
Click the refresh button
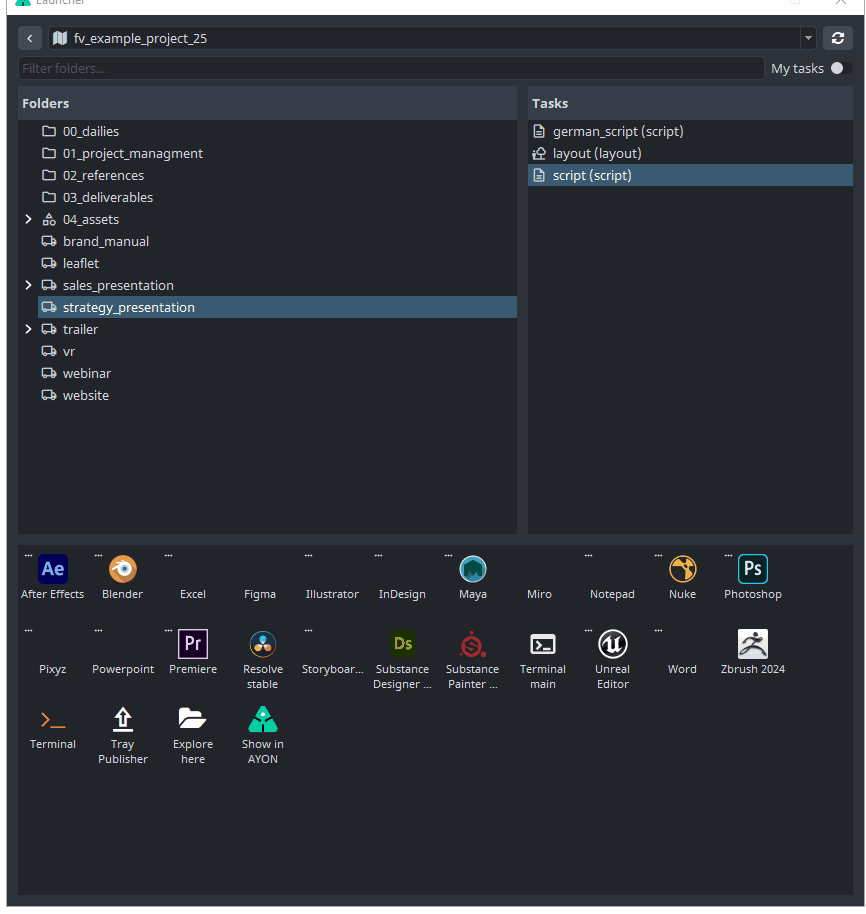[838, 39]
